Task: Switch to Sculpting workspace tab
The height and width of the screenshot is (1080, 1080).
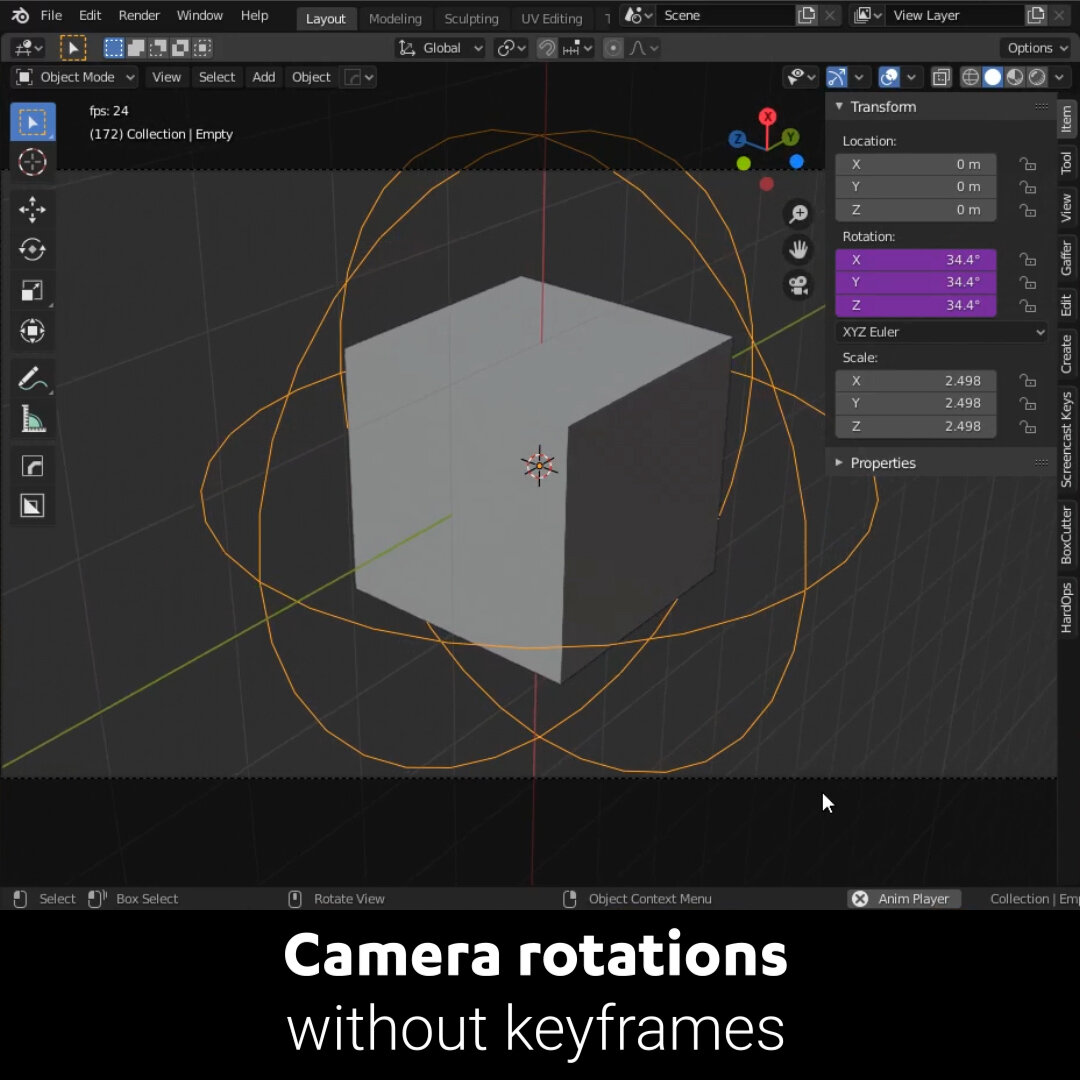Action: [471, 19]
